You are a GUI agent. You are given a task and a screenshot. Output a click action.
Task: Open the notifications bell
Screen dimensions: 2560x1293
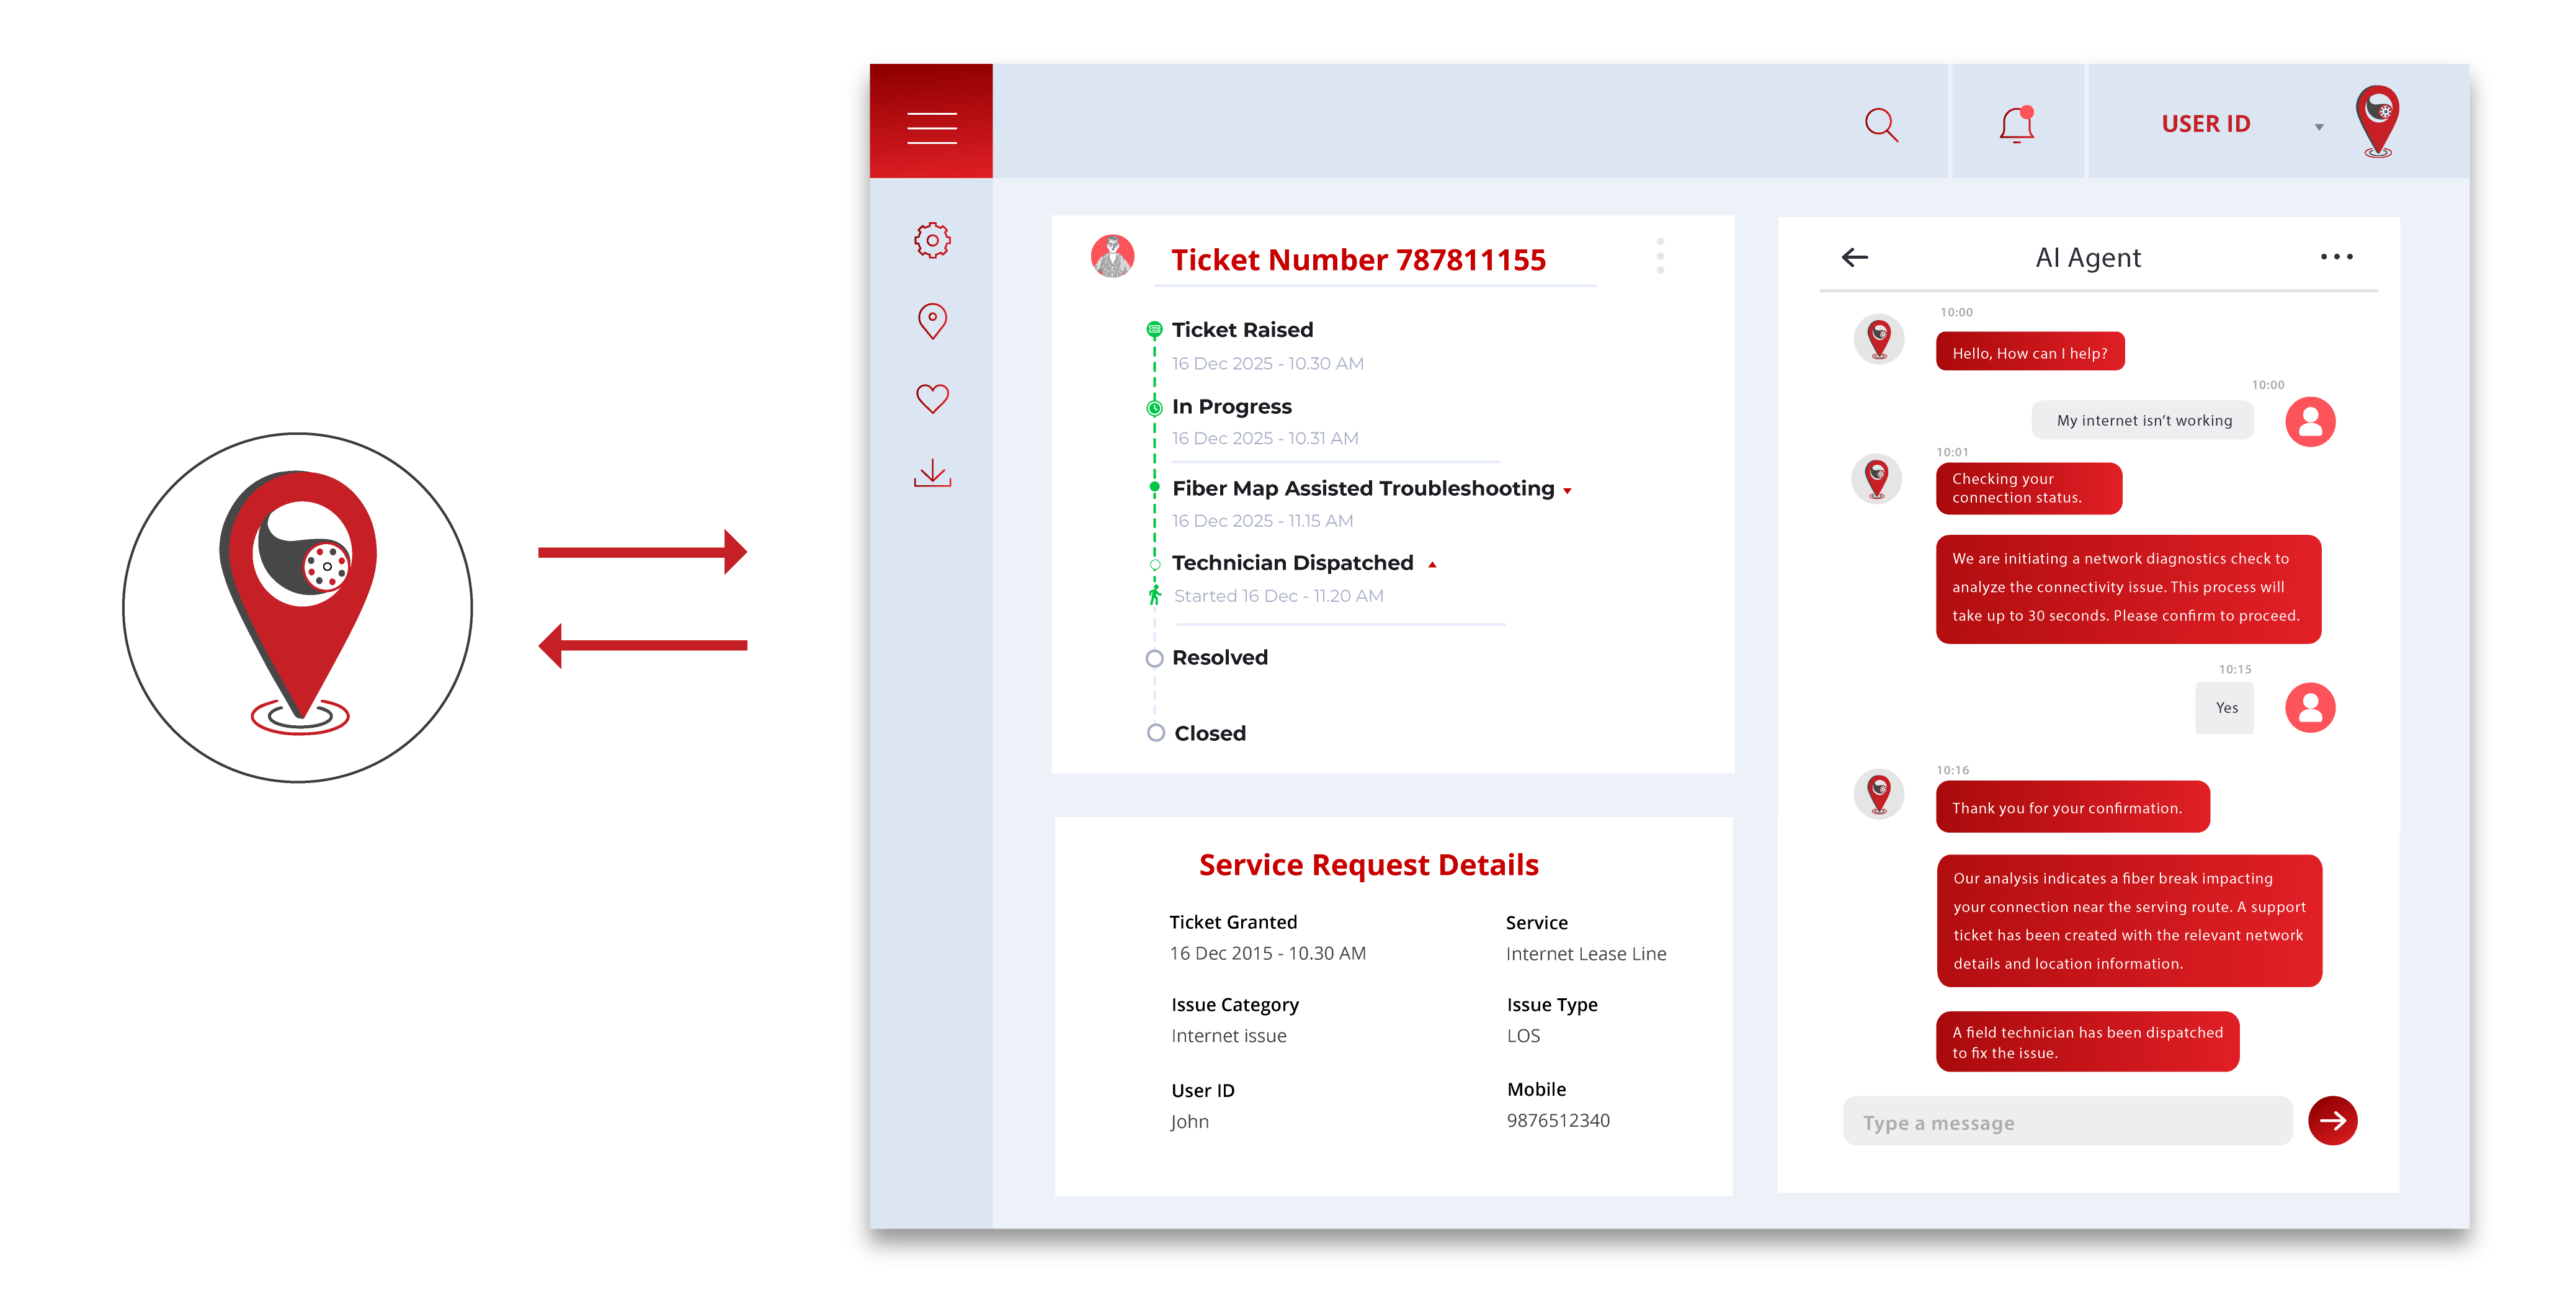pyautogui.click(x=2016, y=125)
